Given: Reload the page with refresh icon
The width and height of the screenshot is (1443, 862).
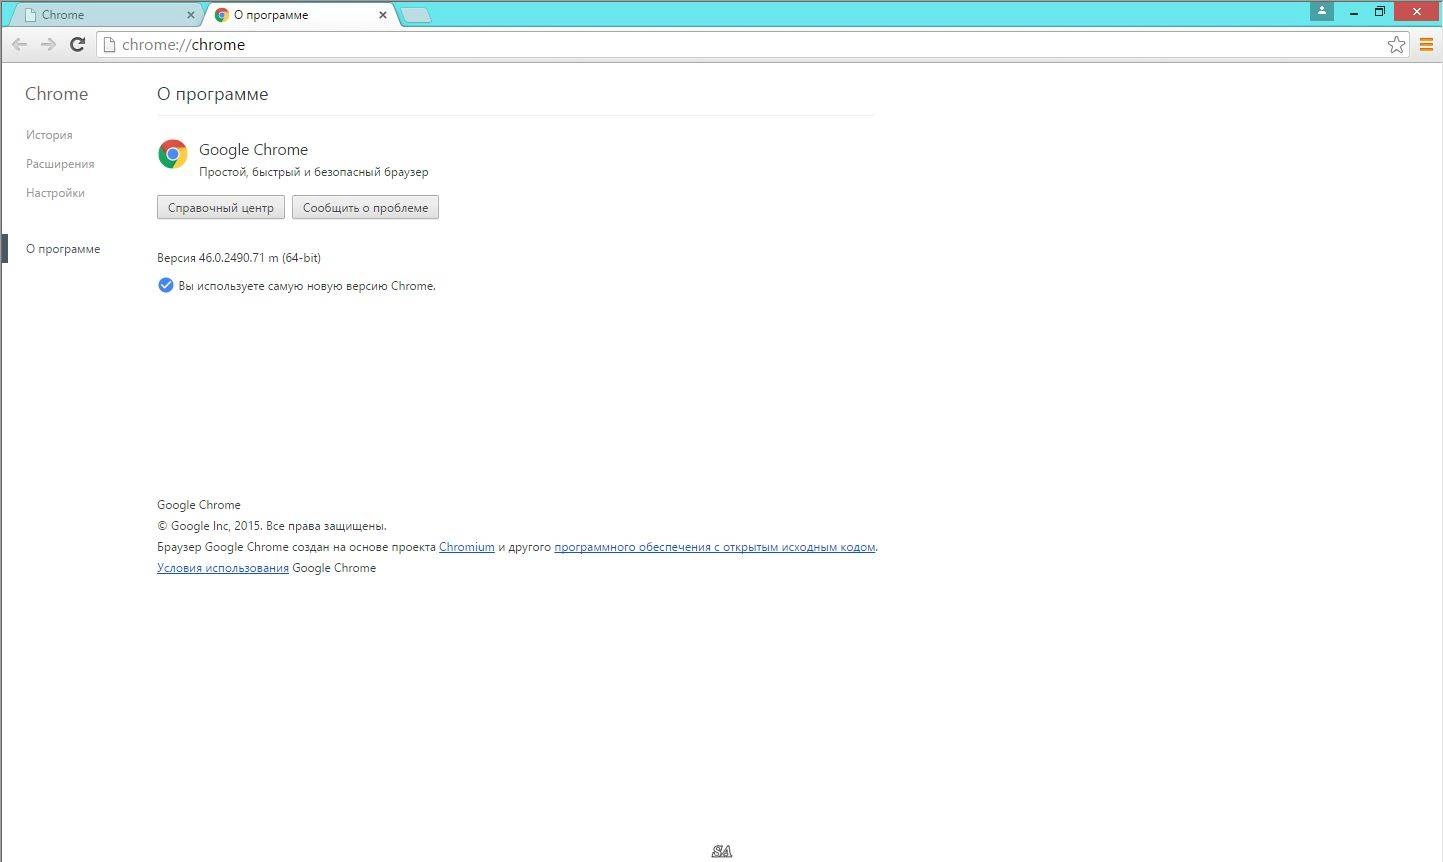Looking at the screenshot, I should coord(77,44).
